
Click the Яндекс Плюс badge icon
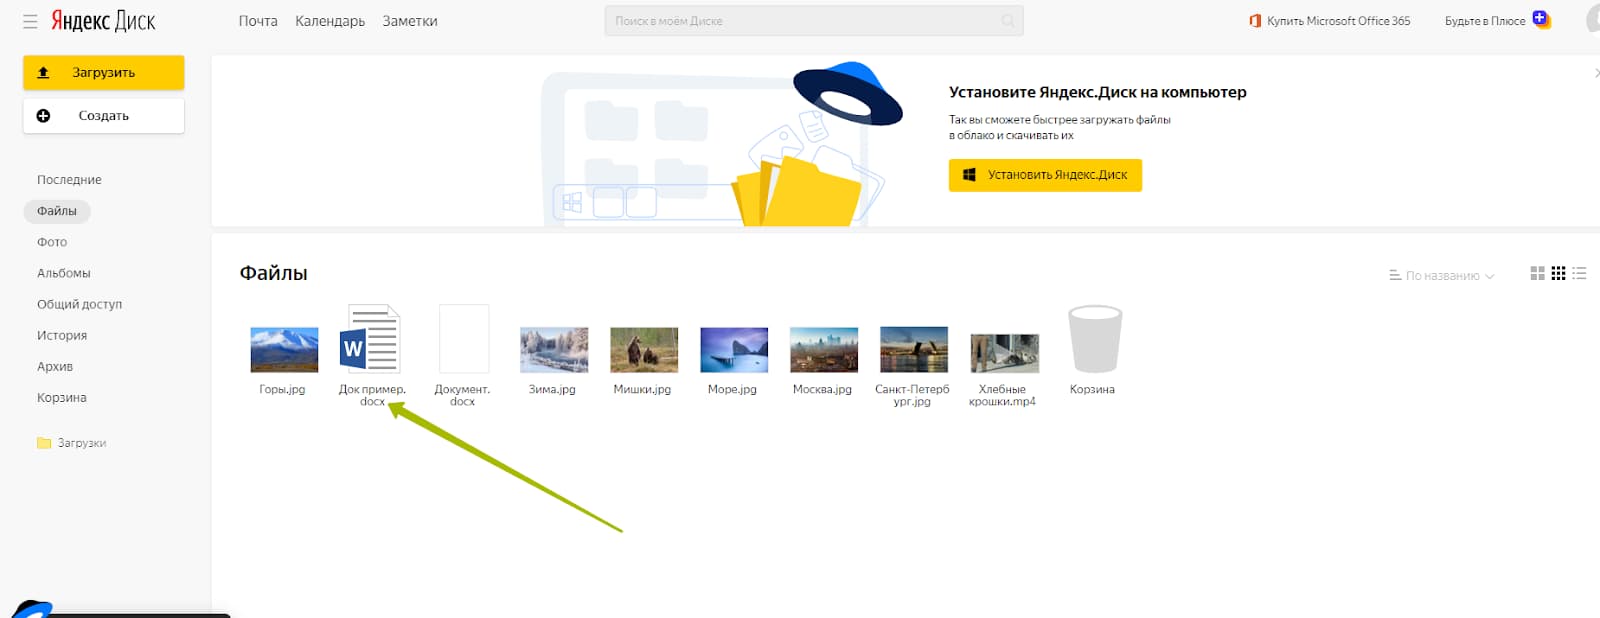[x=1540, y=20]
